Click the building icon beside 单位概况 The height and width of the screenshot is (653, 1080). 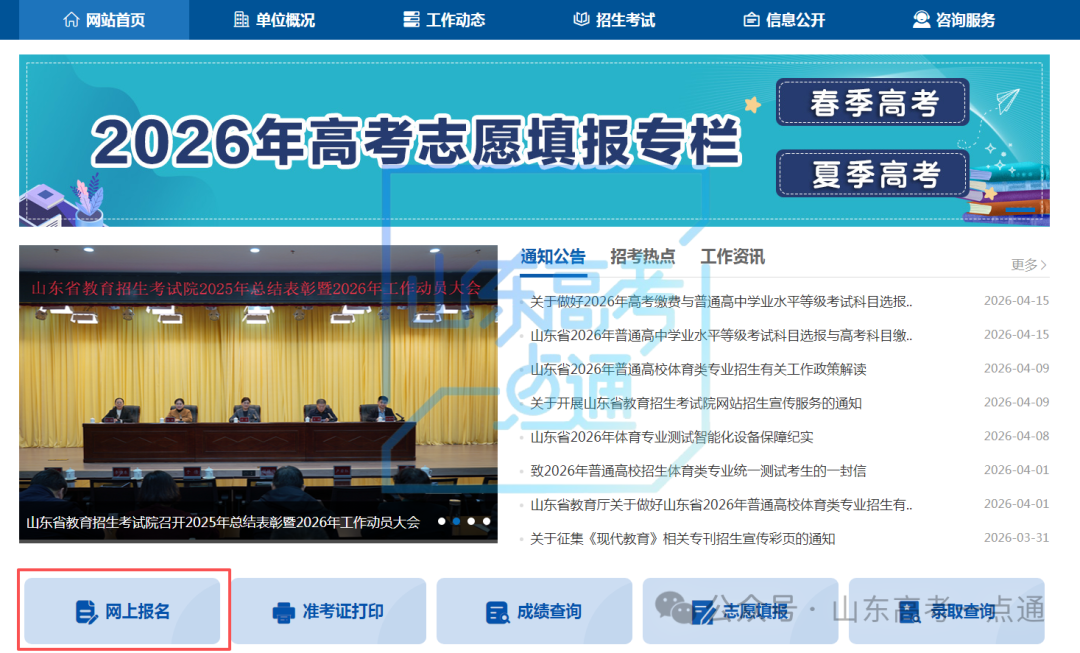(x=241, y=20)
